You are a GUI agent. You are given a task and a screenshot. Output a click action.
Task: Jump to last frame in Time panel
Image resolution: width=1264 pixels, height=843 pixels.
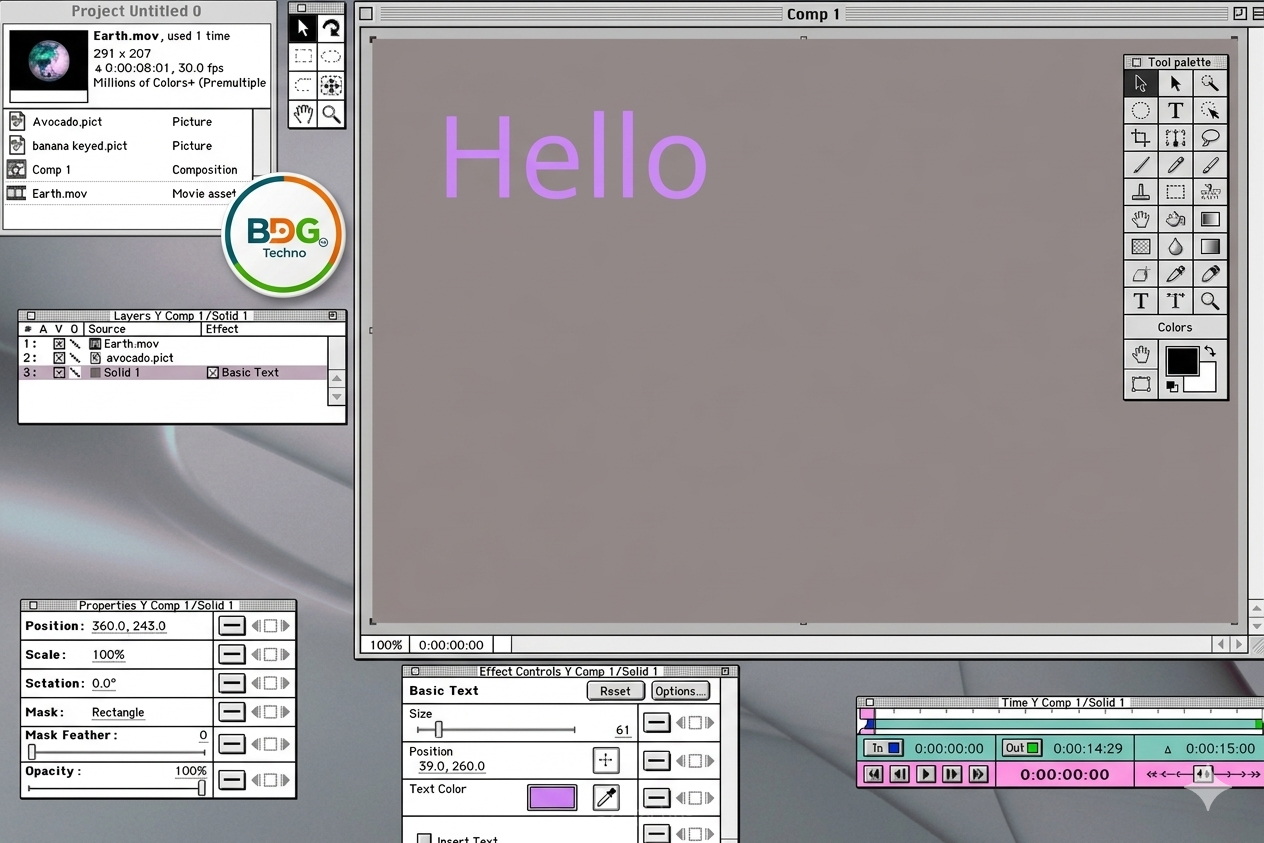click(x=978, y=774)
